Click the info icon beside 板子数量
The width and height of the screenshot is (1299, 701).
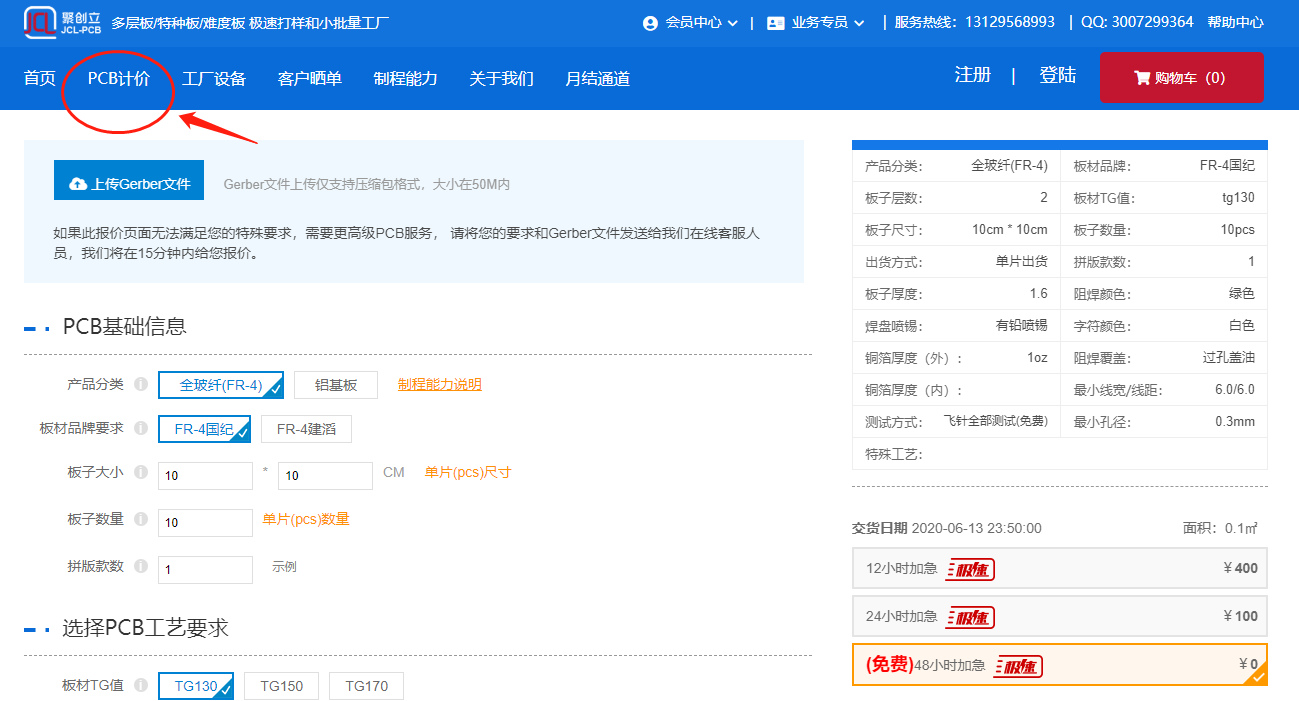click(x=141, y=519)
